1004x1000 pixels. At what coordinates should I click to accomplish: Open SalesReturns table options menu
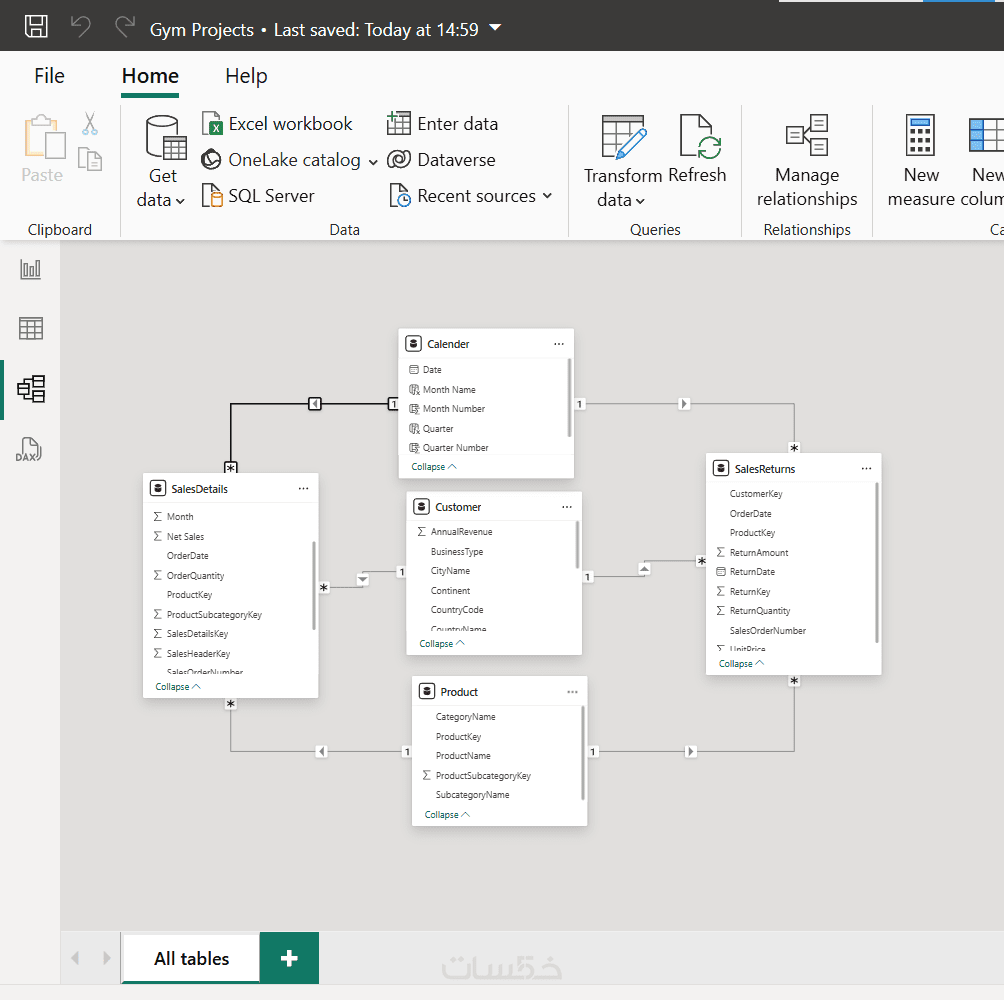[x=866, y=469]
